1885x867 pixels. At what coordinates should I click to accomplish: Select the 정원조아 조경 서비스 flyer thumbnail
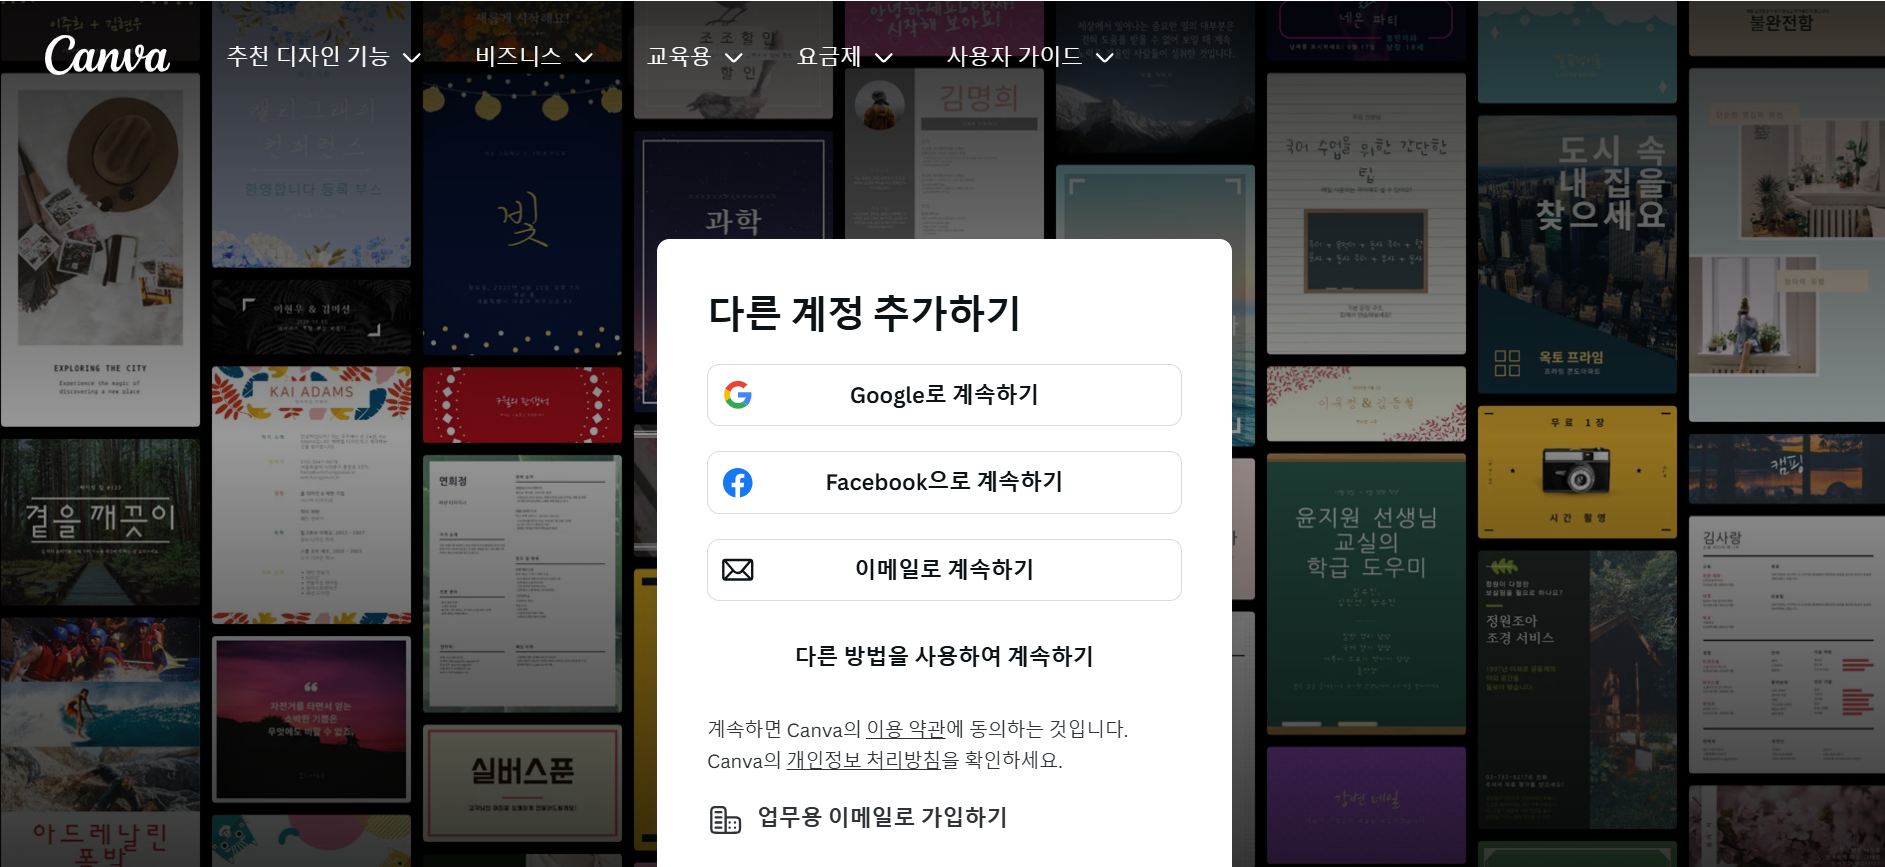[x=1577, y=690]
